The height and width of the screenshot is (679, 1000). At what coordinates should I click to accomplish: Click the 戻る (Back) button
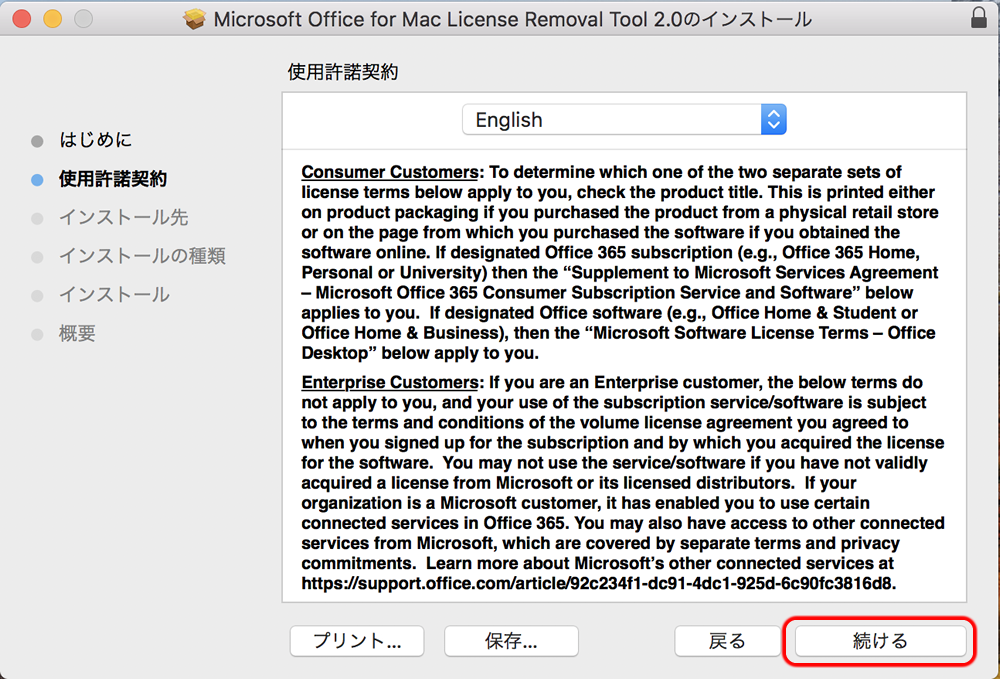tap(727, 641)
